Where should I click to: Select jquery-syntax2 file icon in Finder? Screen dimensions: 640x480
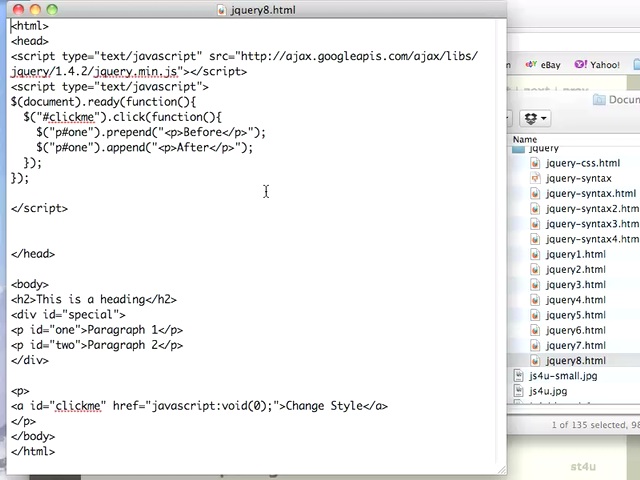pyautogui.click(x=535, y=209)
